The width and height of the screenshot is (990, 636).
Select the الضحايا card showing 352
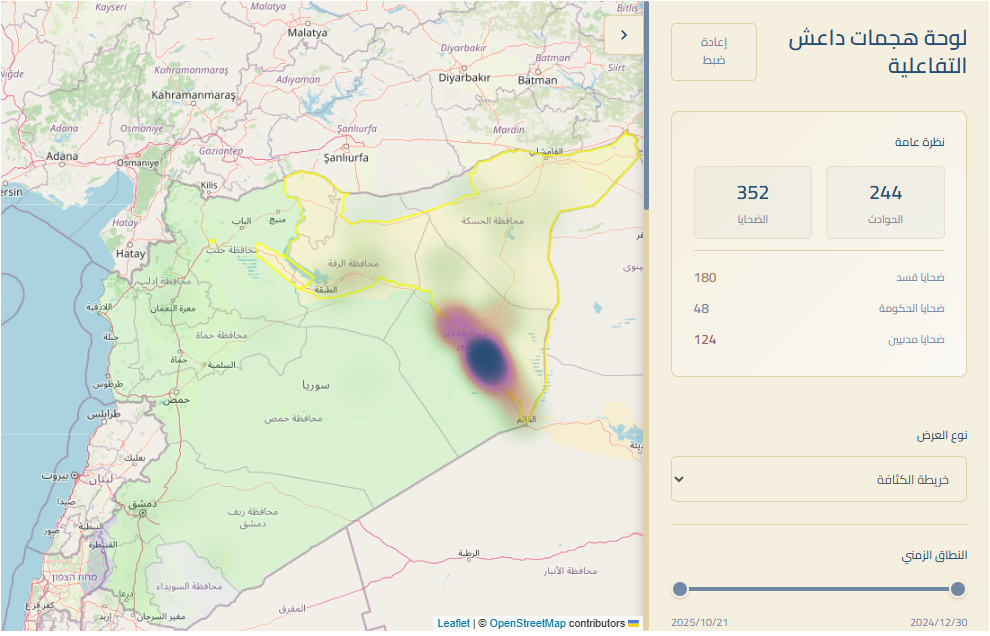click(x=752, y=202)
